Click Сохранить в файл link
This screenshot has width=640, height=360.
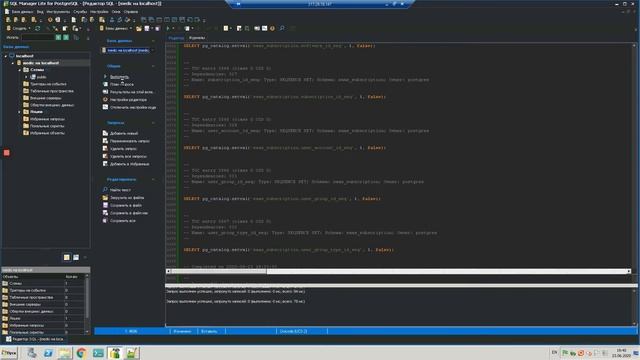(x=126, y=205)
